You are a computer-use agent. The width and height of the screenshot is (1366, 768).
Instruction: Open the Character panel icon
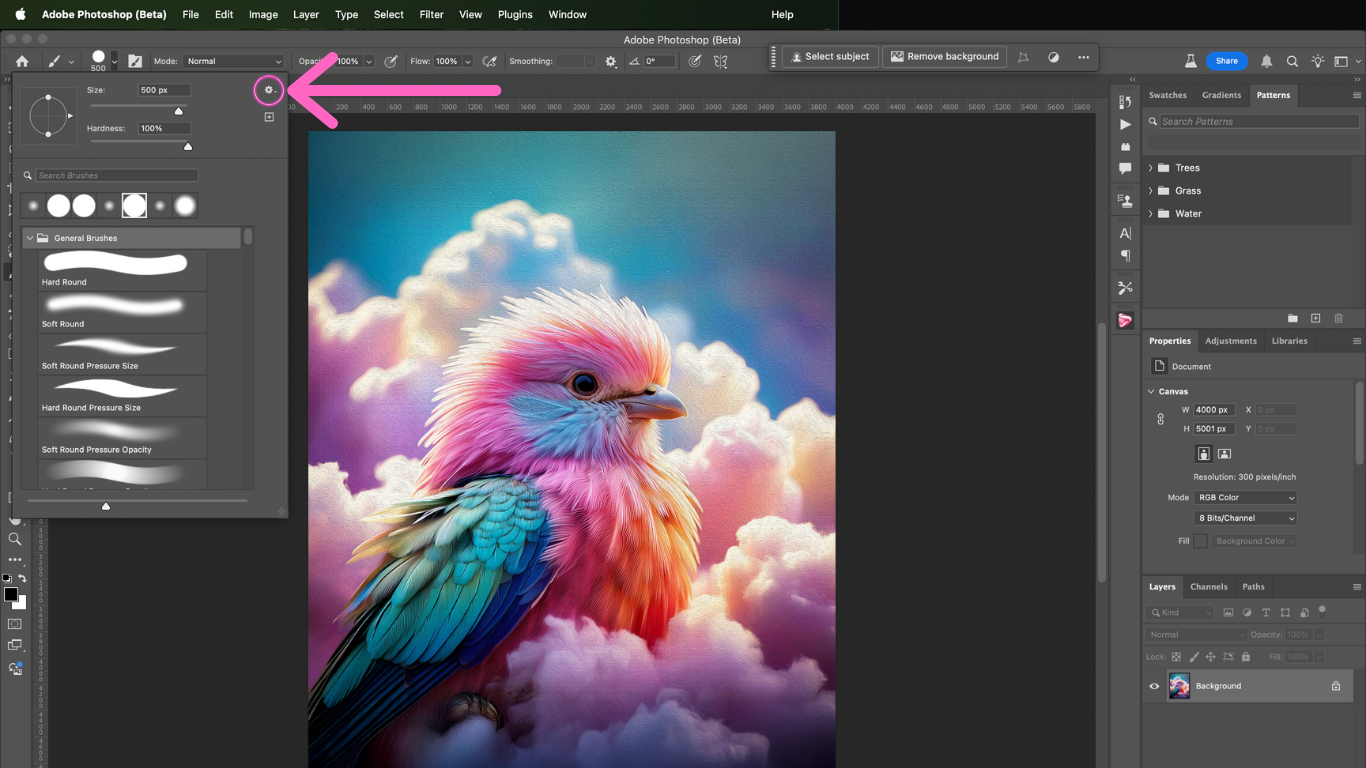(1125, 233)
